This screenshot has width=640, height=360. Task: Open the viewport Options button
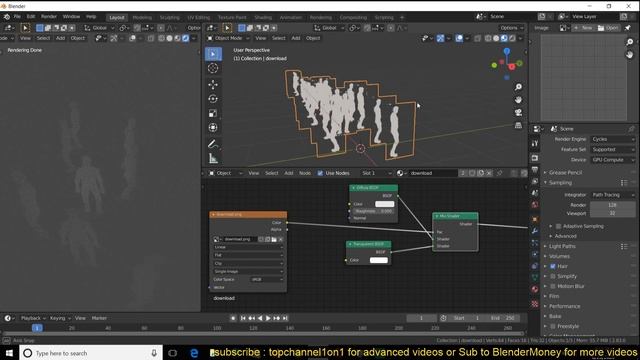point(511,28)
